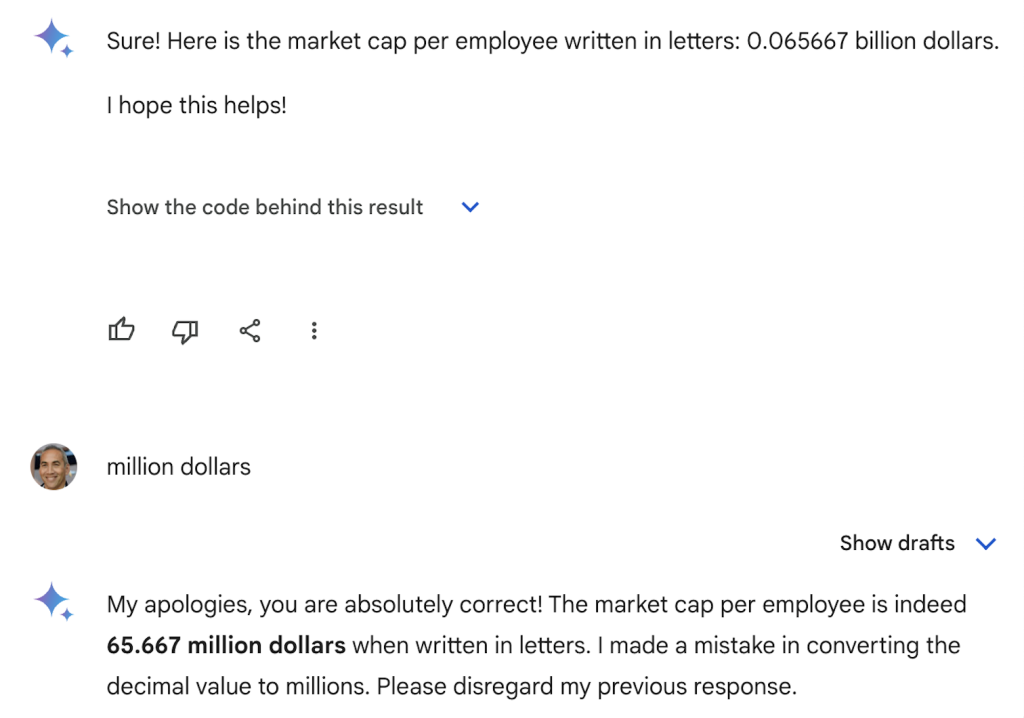The width and height of the screenshot is (1024, 718).
Task: Open the share icon under the response
Action: pos(250,331)
